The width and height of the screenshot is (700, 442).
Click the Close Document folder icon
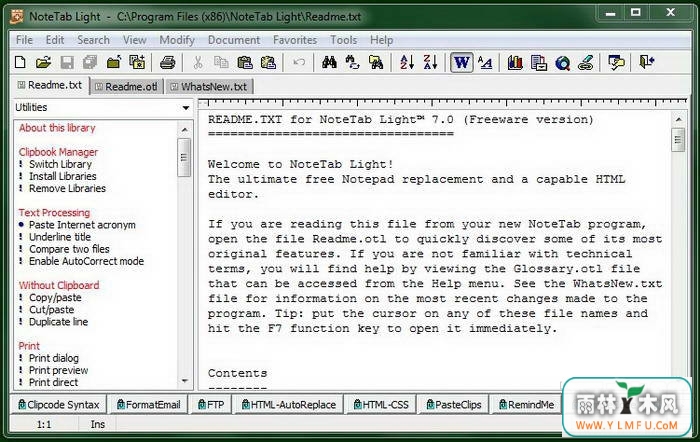(114, 62)
